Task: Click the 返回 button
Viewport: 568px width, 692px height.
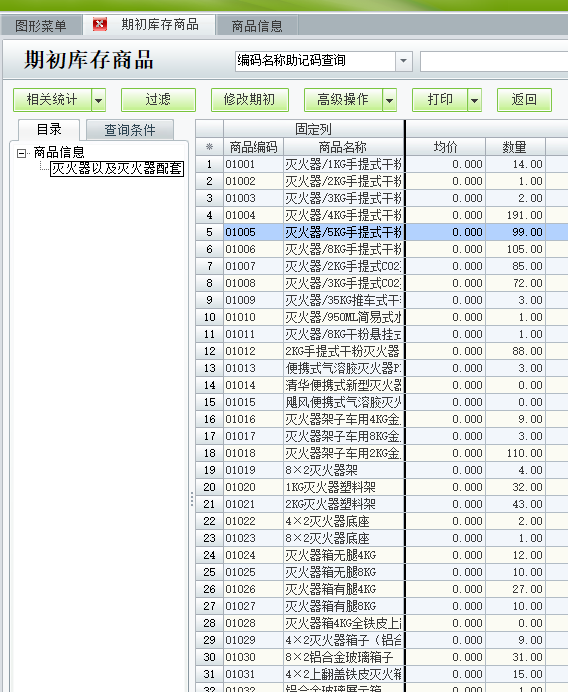Action: (524, 100)
